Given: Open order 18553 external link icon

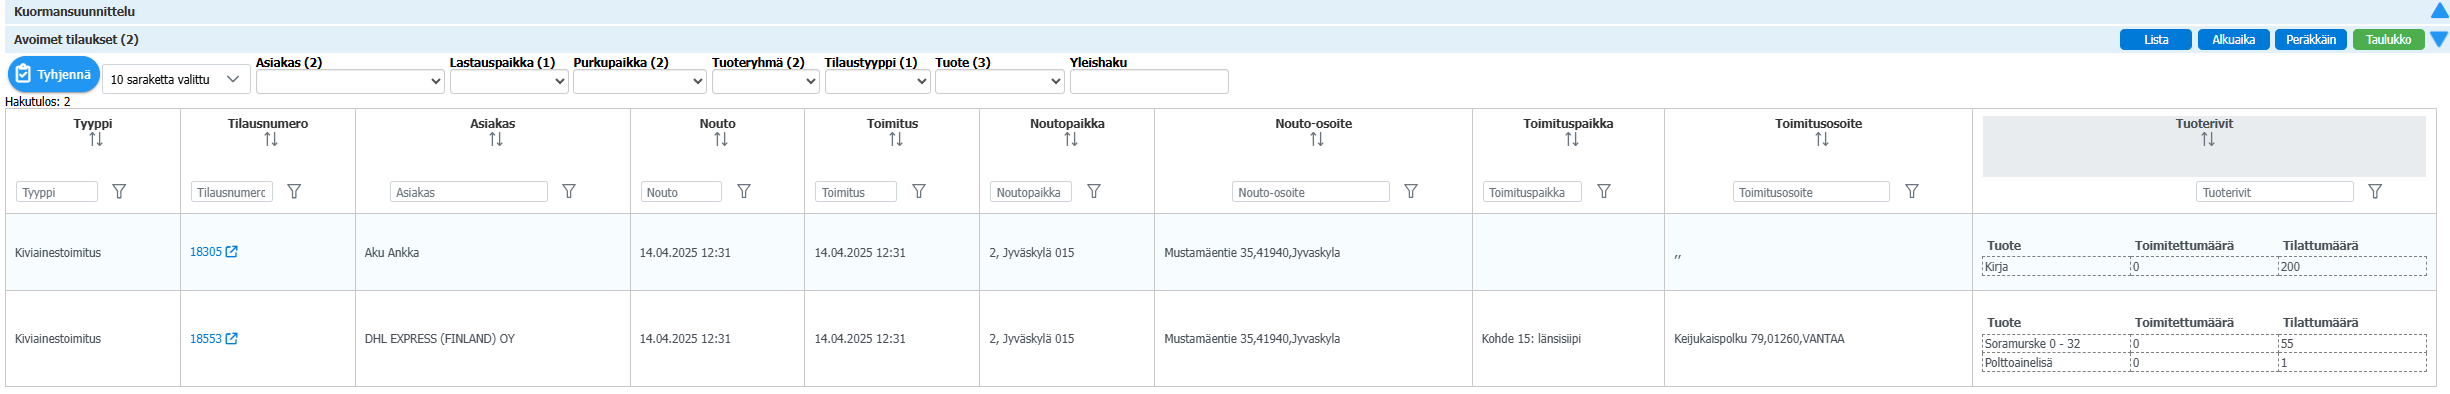Looking at the screenshot, I should coord(232,339).
